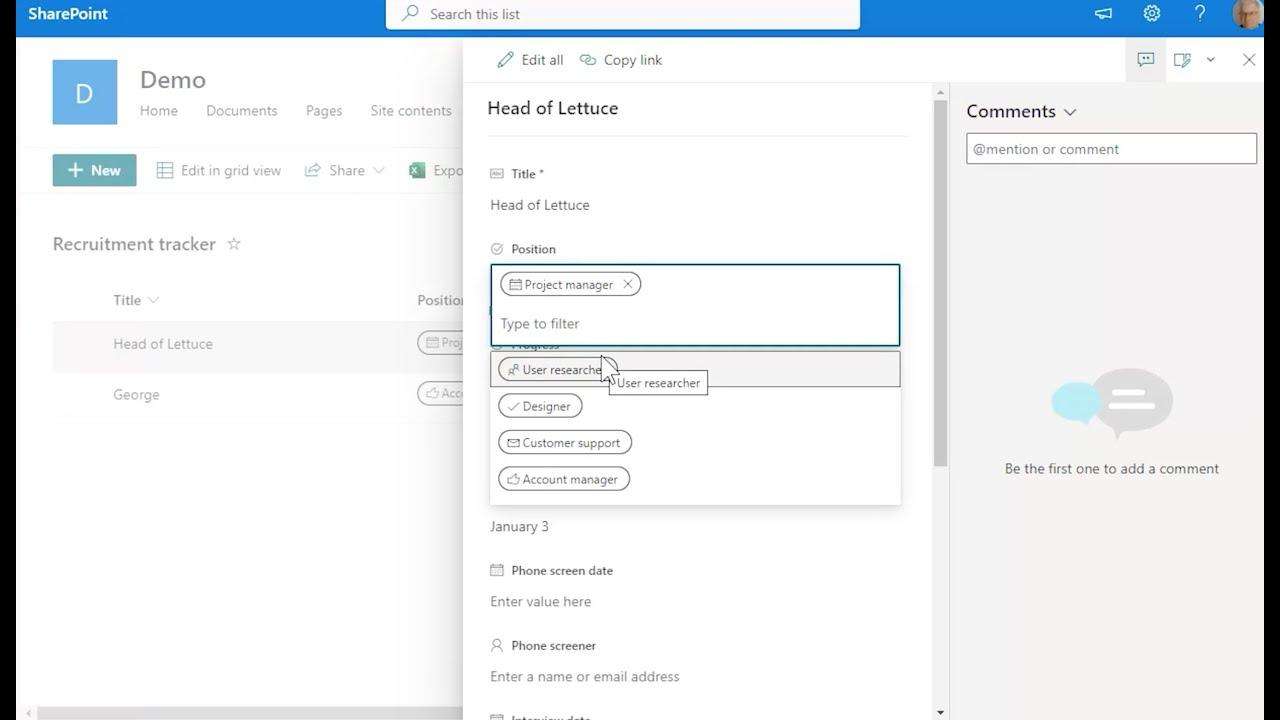Collapse the Comments header chevron

tap(1070, 112)
